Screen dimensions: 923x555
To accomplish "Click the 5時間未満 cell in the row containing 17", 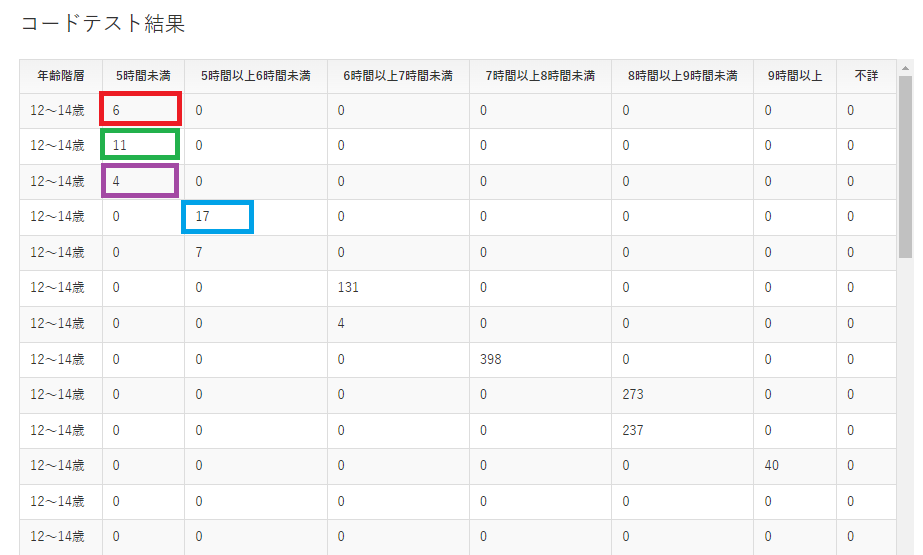I will pos(143,217).
